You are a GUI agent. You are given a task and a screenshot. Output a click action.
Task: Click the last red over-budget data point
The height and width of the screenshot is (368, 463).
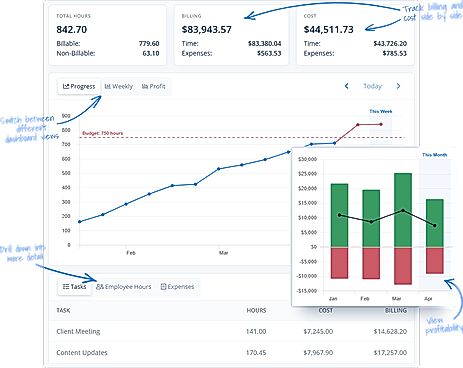pos(381,124)
